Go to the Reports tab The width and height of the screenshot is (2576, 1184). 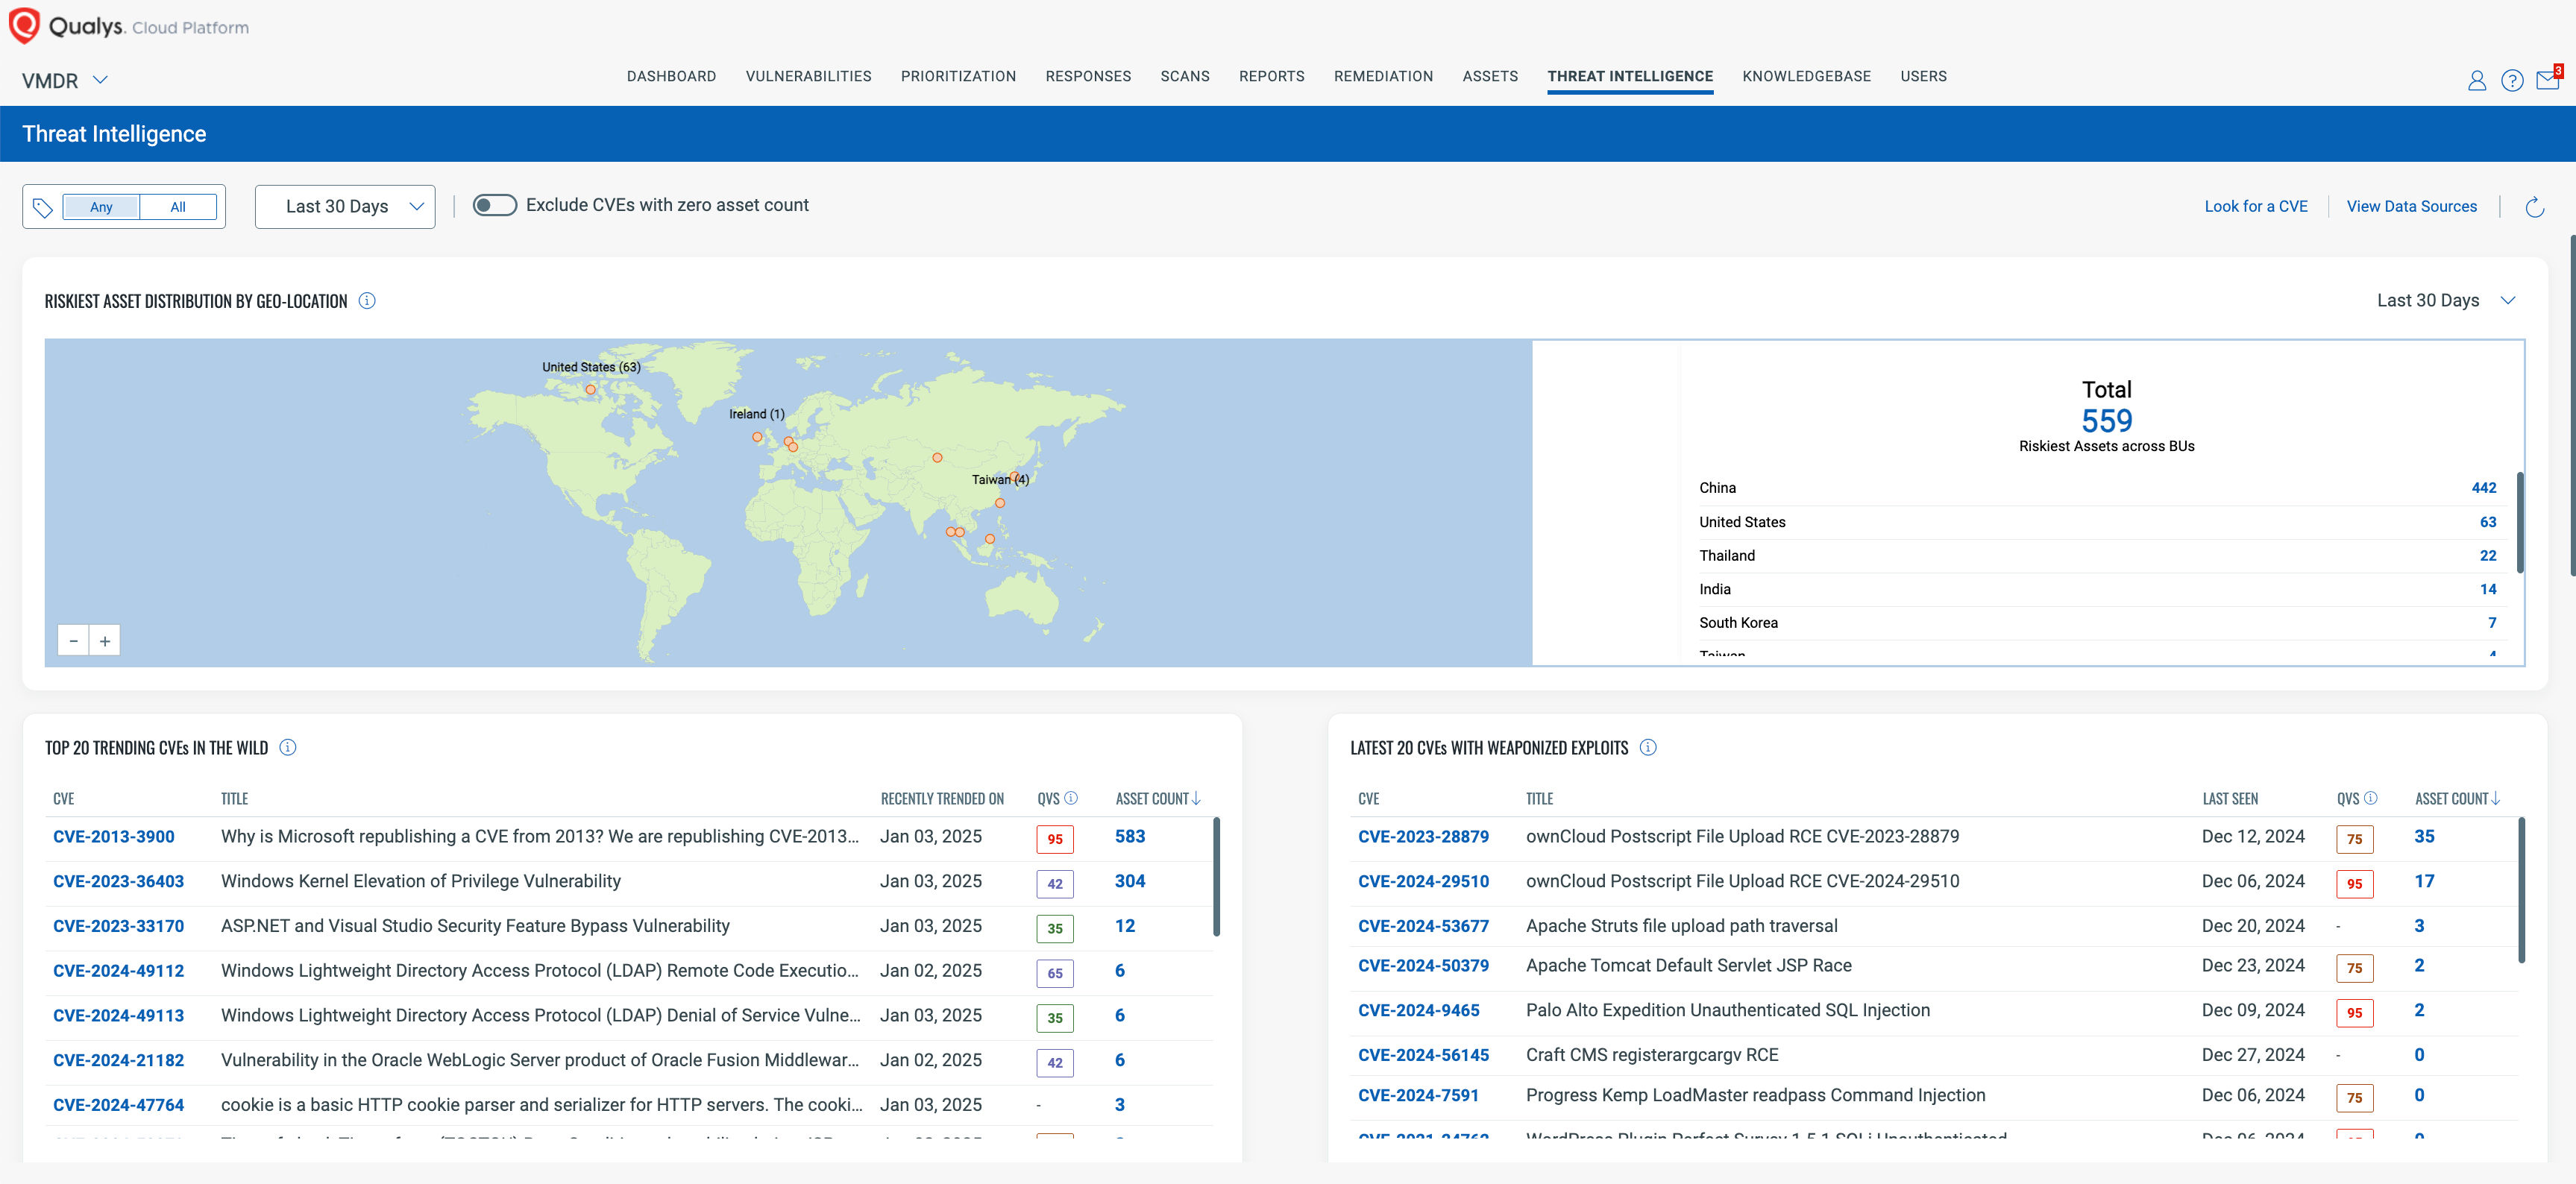pos(1271,76)
